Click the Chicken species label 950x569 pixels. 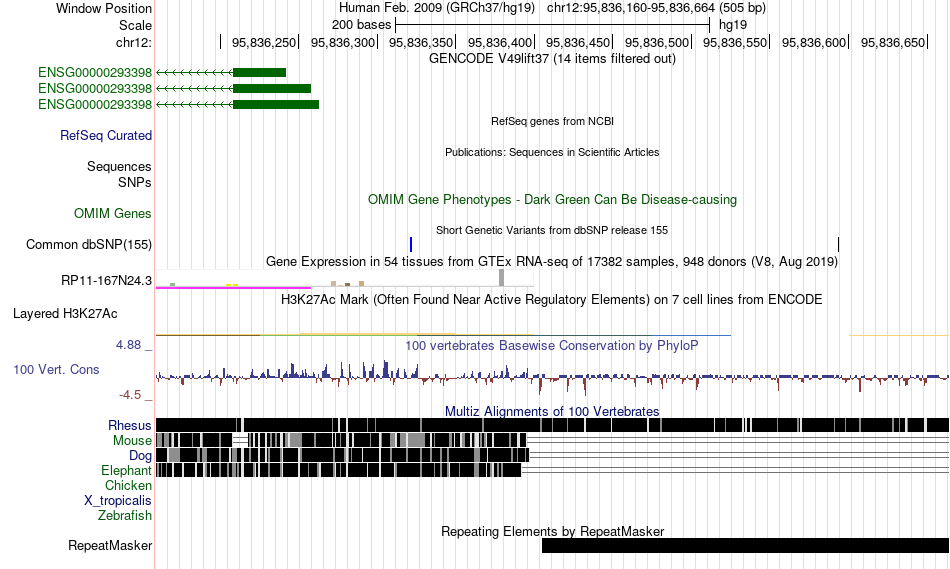click(x=128, y=485)
